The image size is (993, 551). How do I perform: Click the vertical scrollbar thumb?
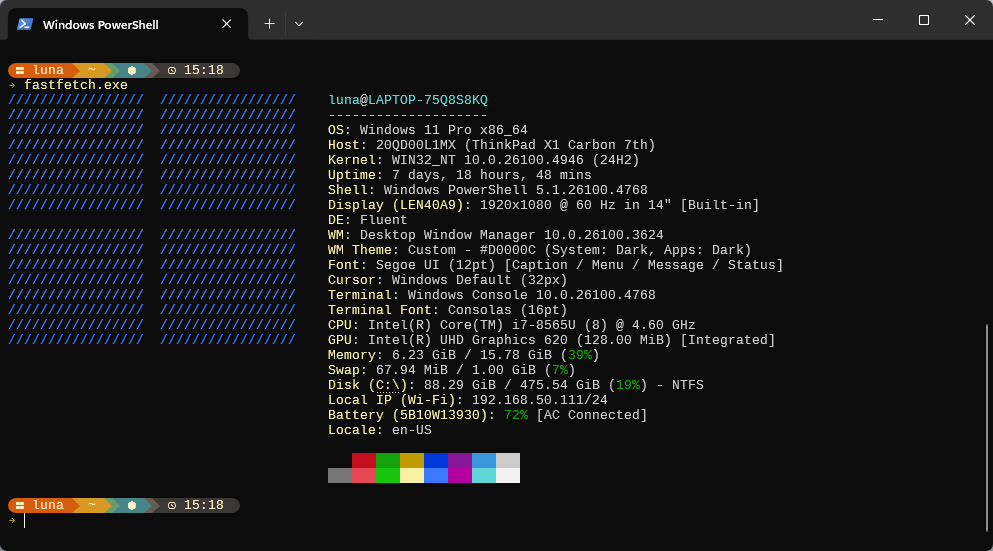click(987, 428)
